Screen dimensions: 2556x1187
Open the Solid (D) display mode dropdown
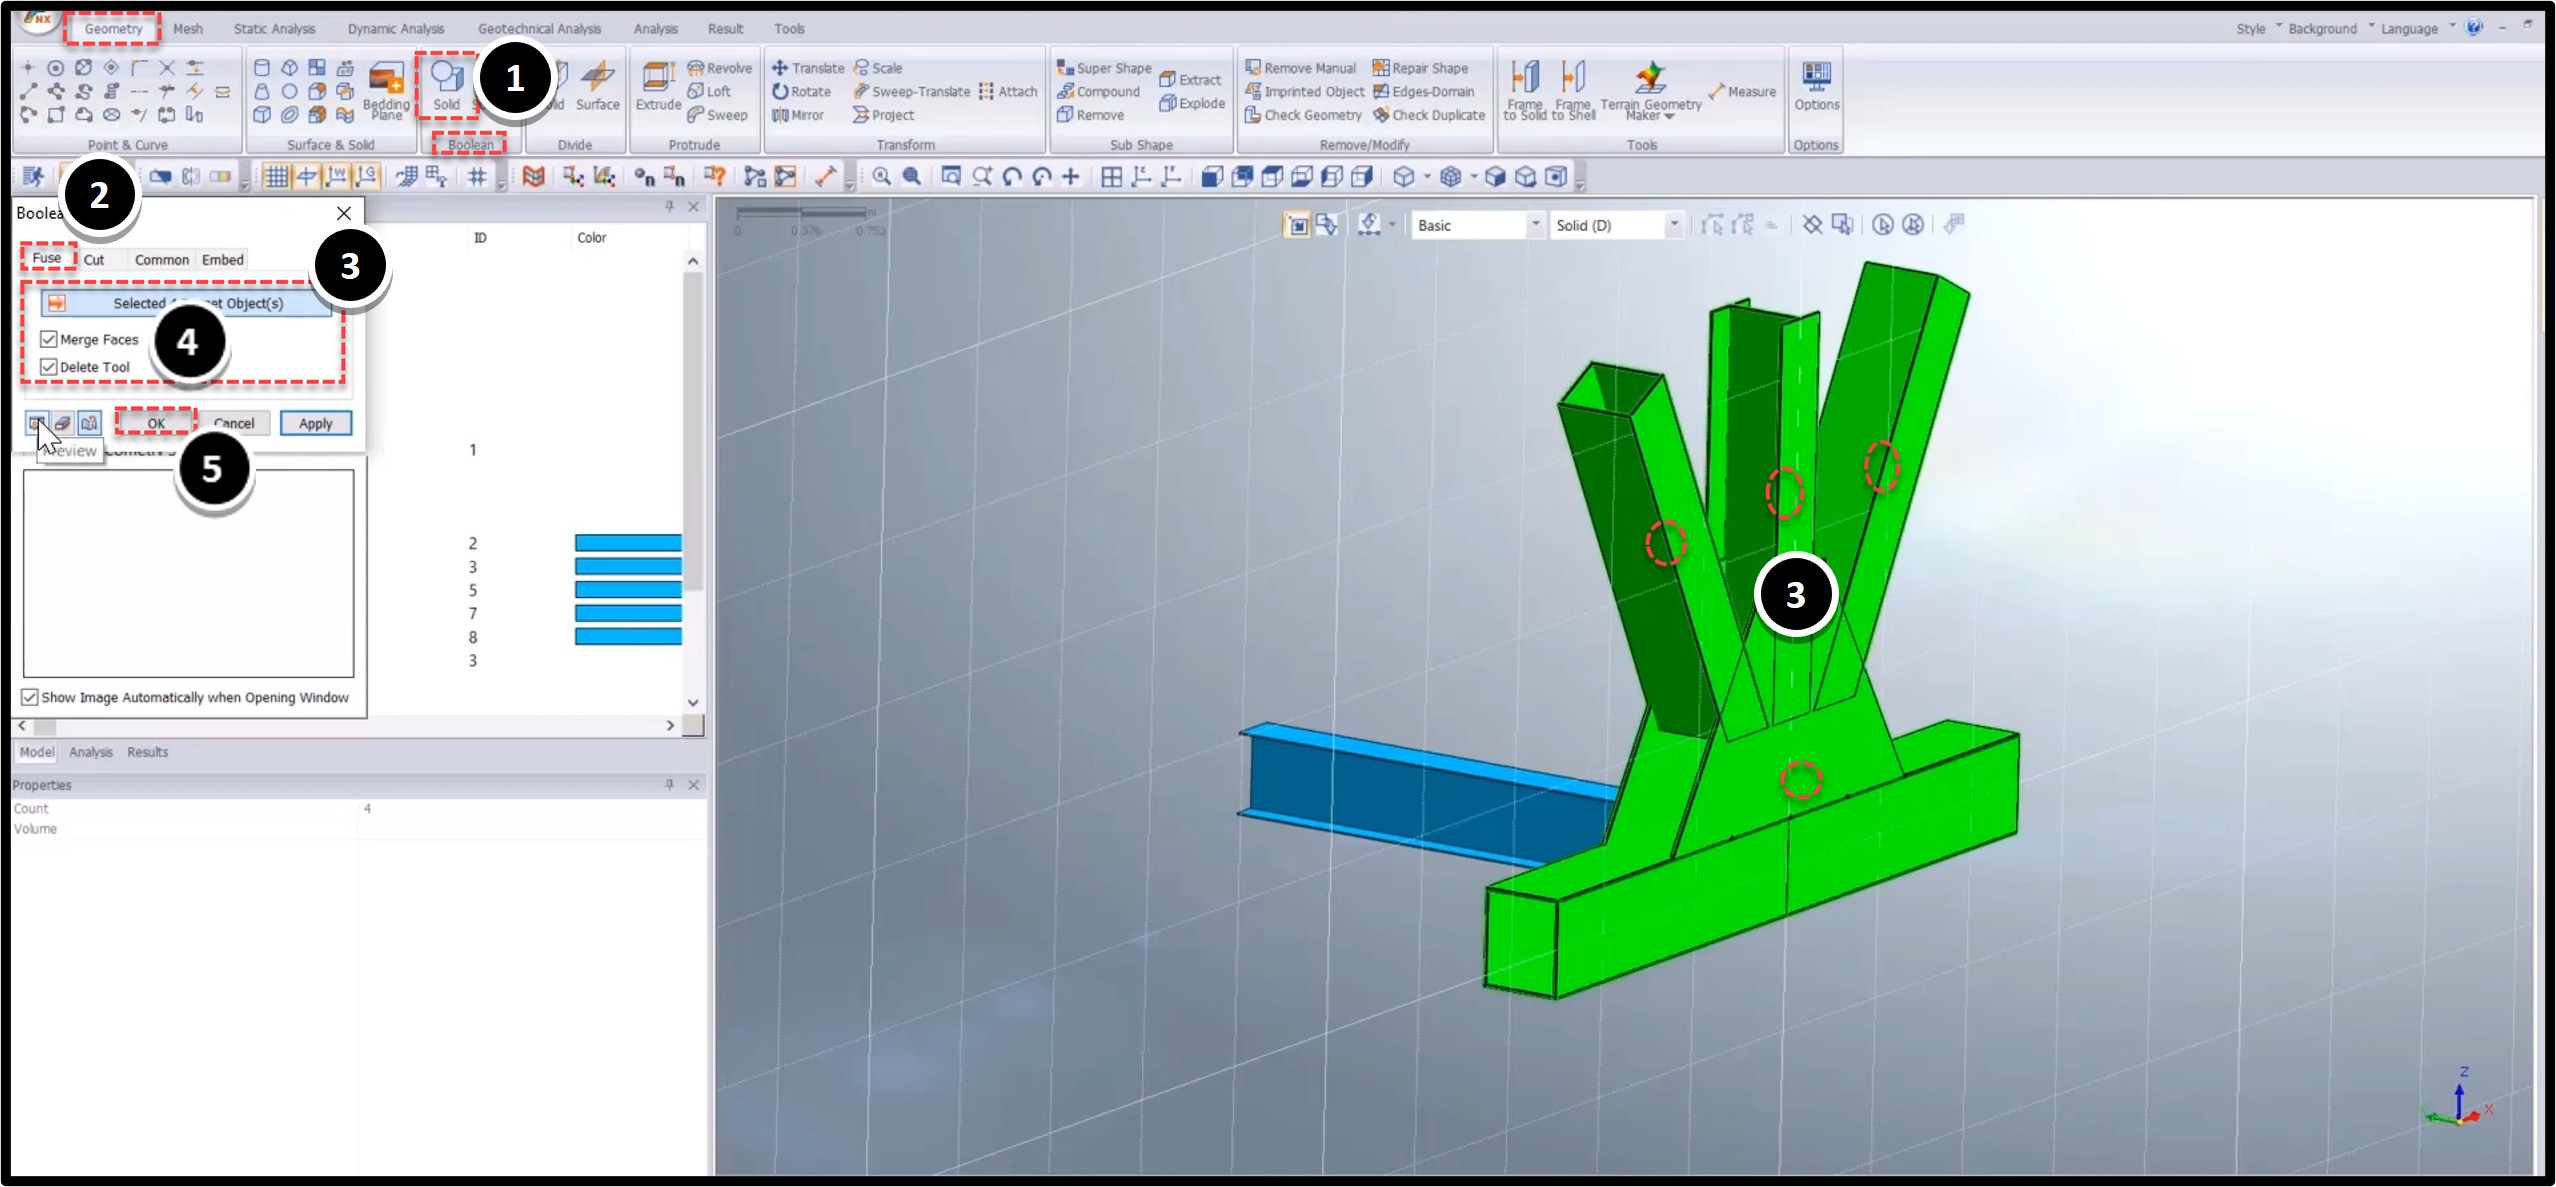(1674, 225)
